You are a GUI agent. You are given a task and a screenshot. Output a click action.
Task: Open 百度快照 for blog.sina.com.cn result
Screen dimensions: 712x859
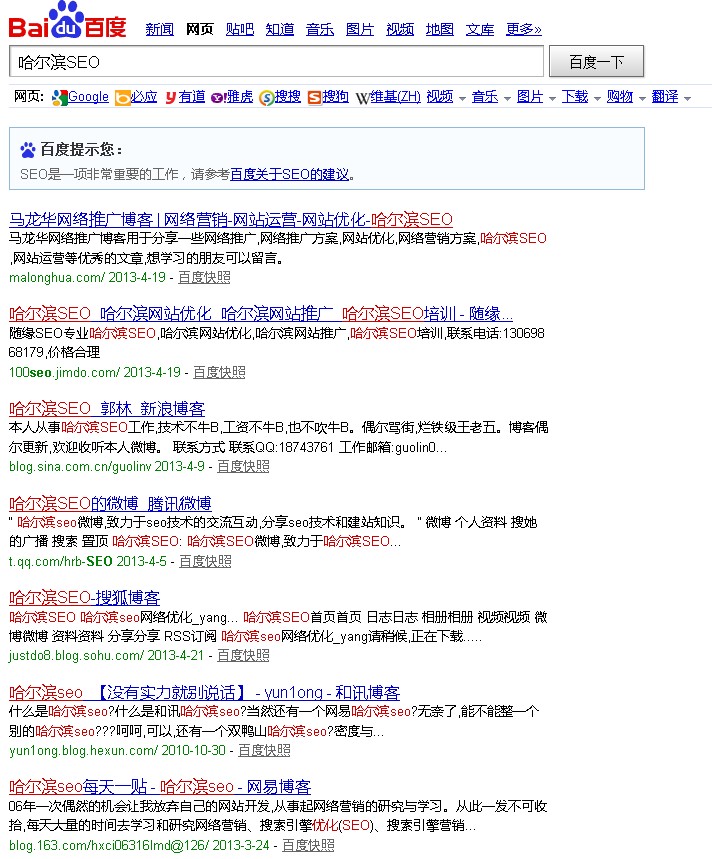coord(243,467)
